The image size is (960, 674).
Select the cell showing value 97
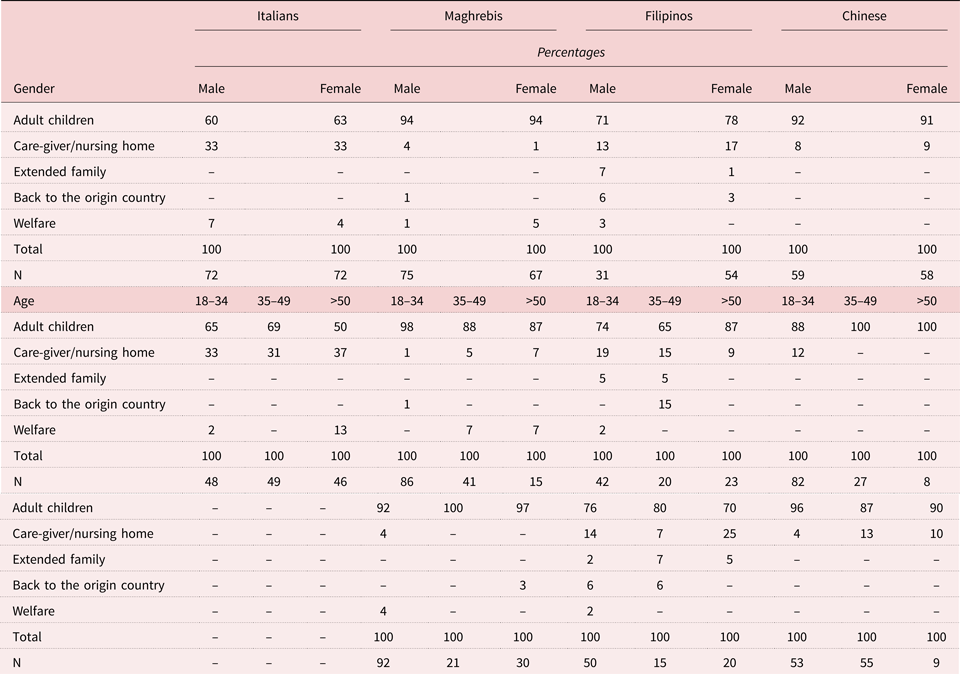click(536, 508)
